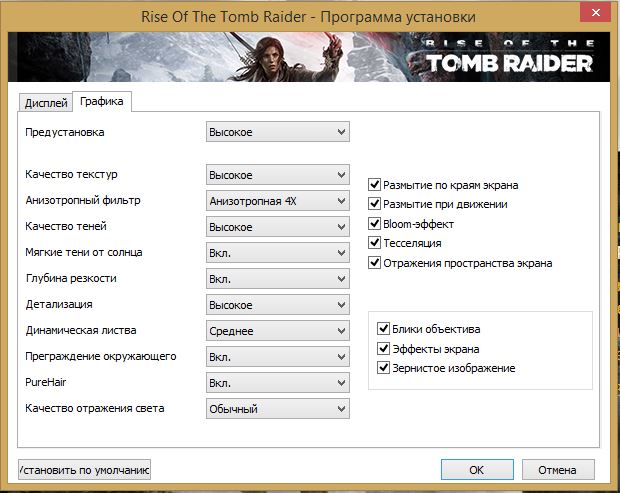Click Установить по умолчанию button
This screenshot has height=493, width=620.
click(84, 470)
